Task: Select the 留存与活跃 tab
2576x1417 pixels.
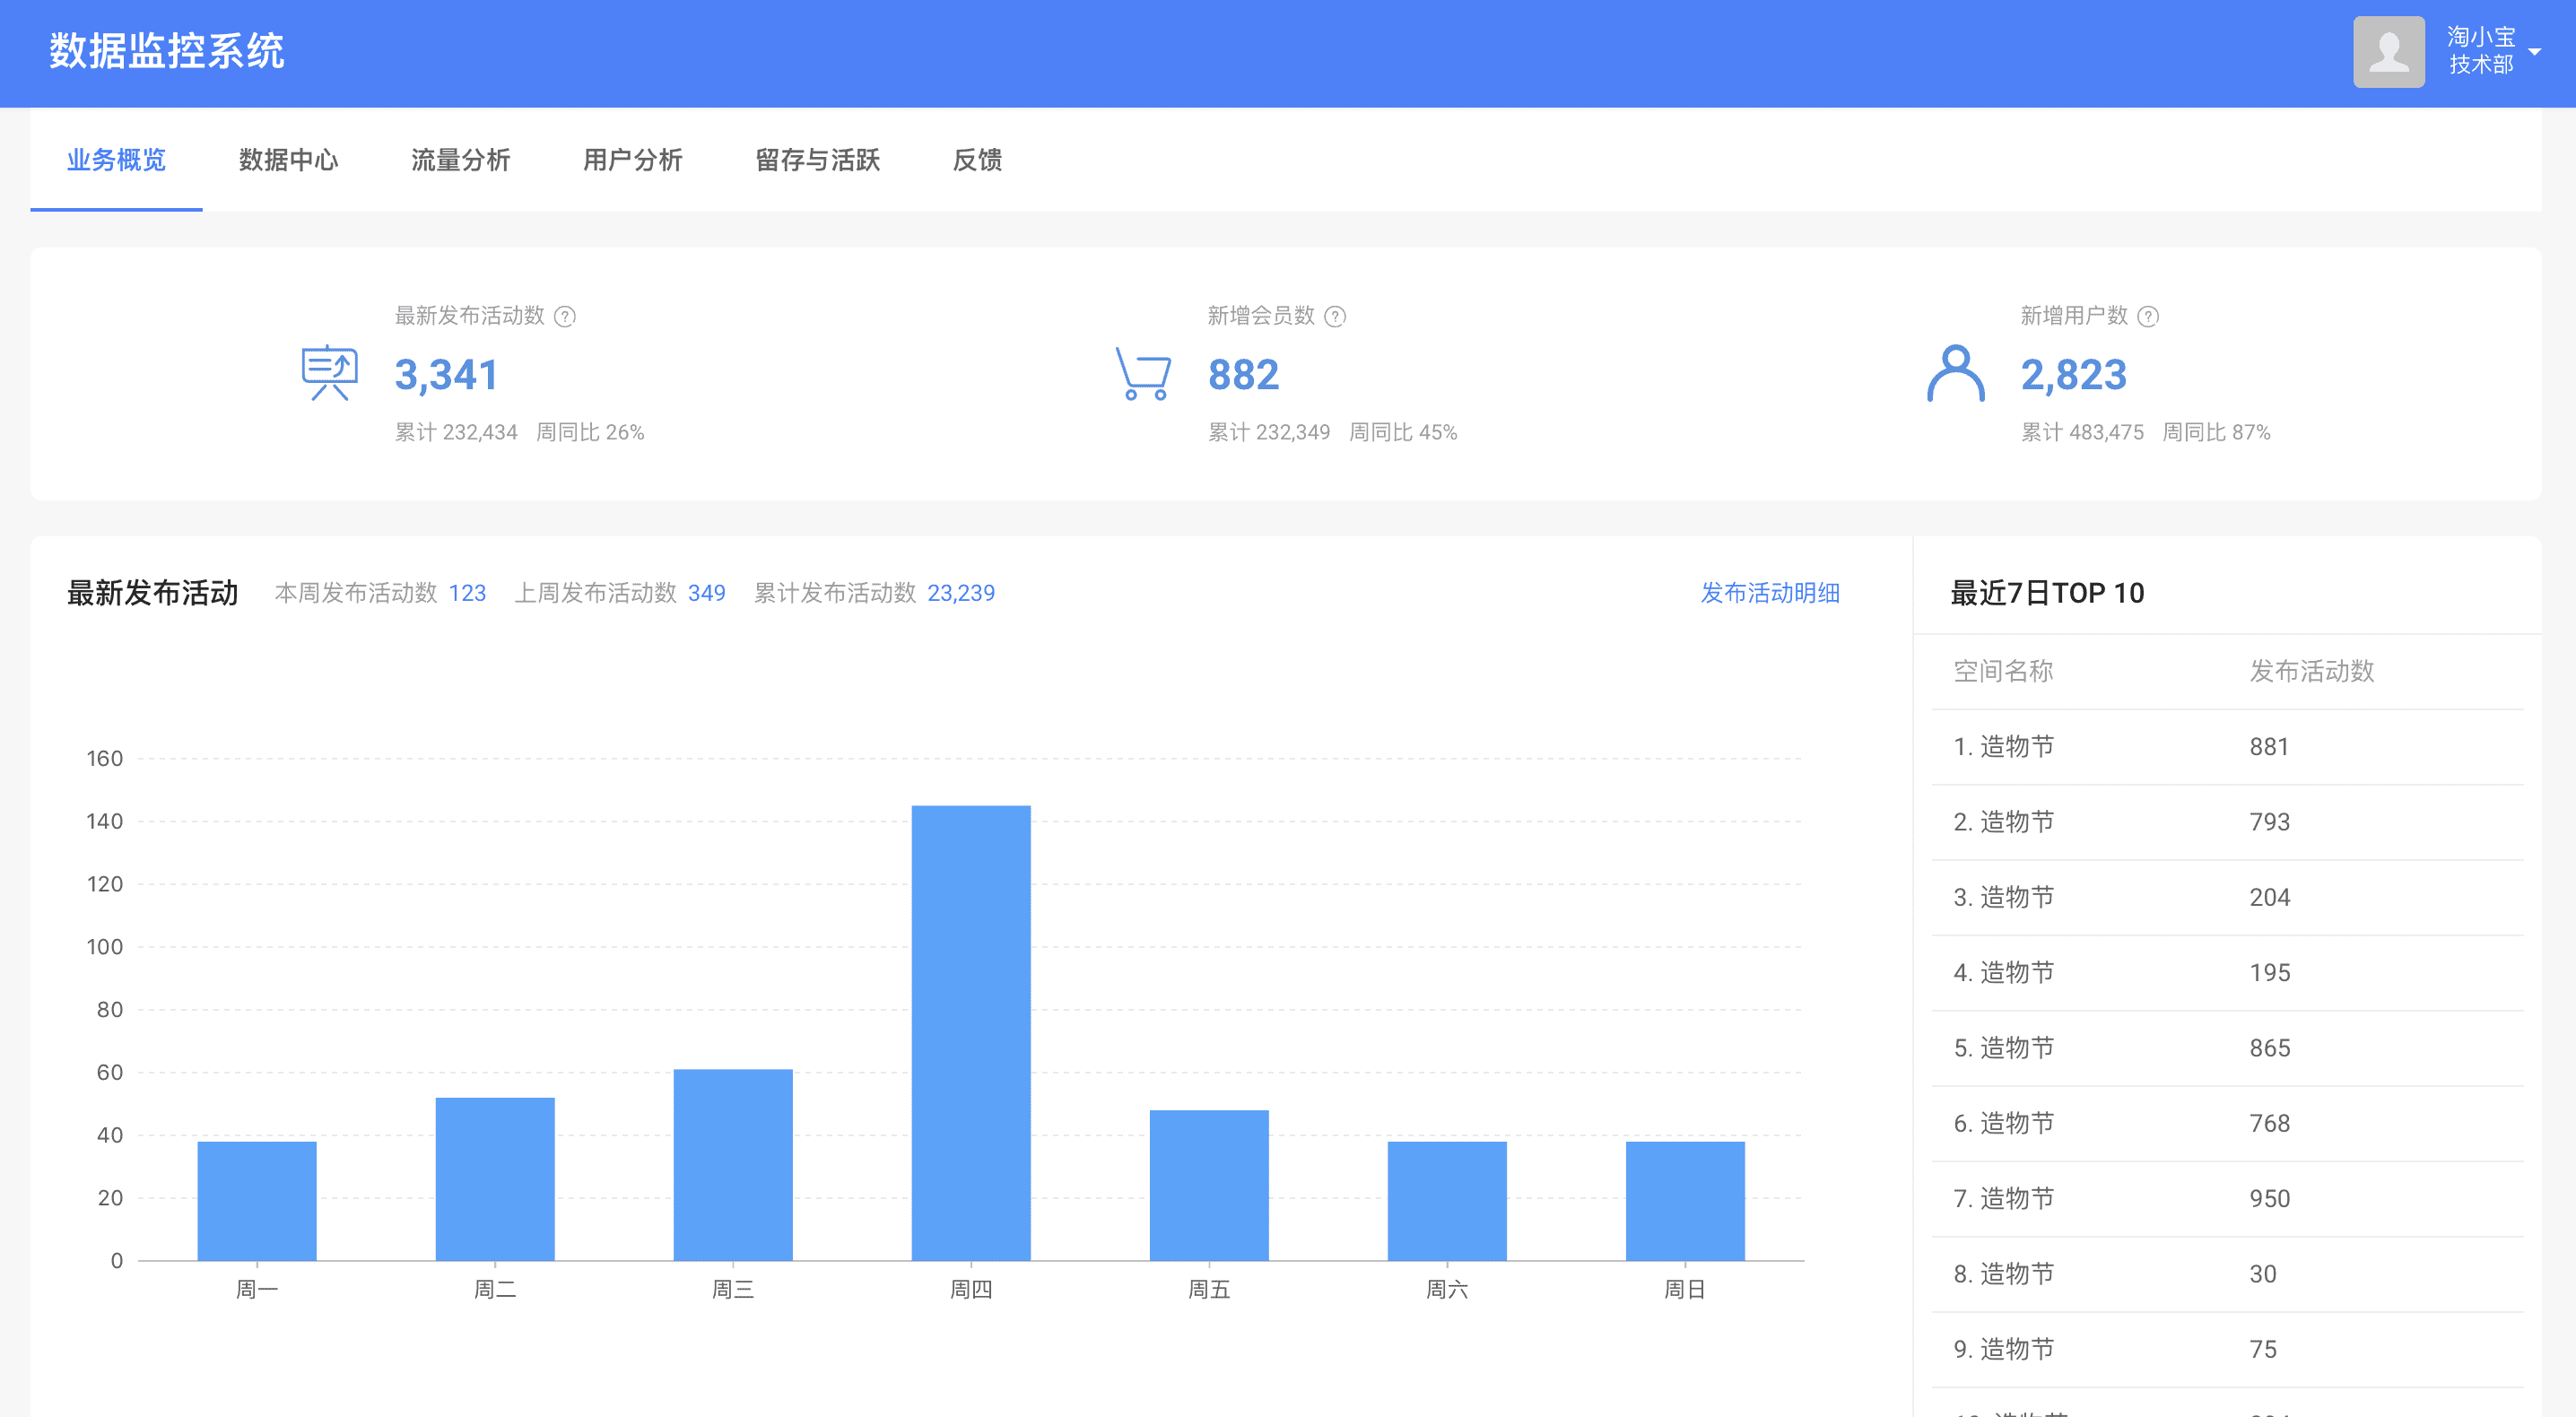Action: 817,160
